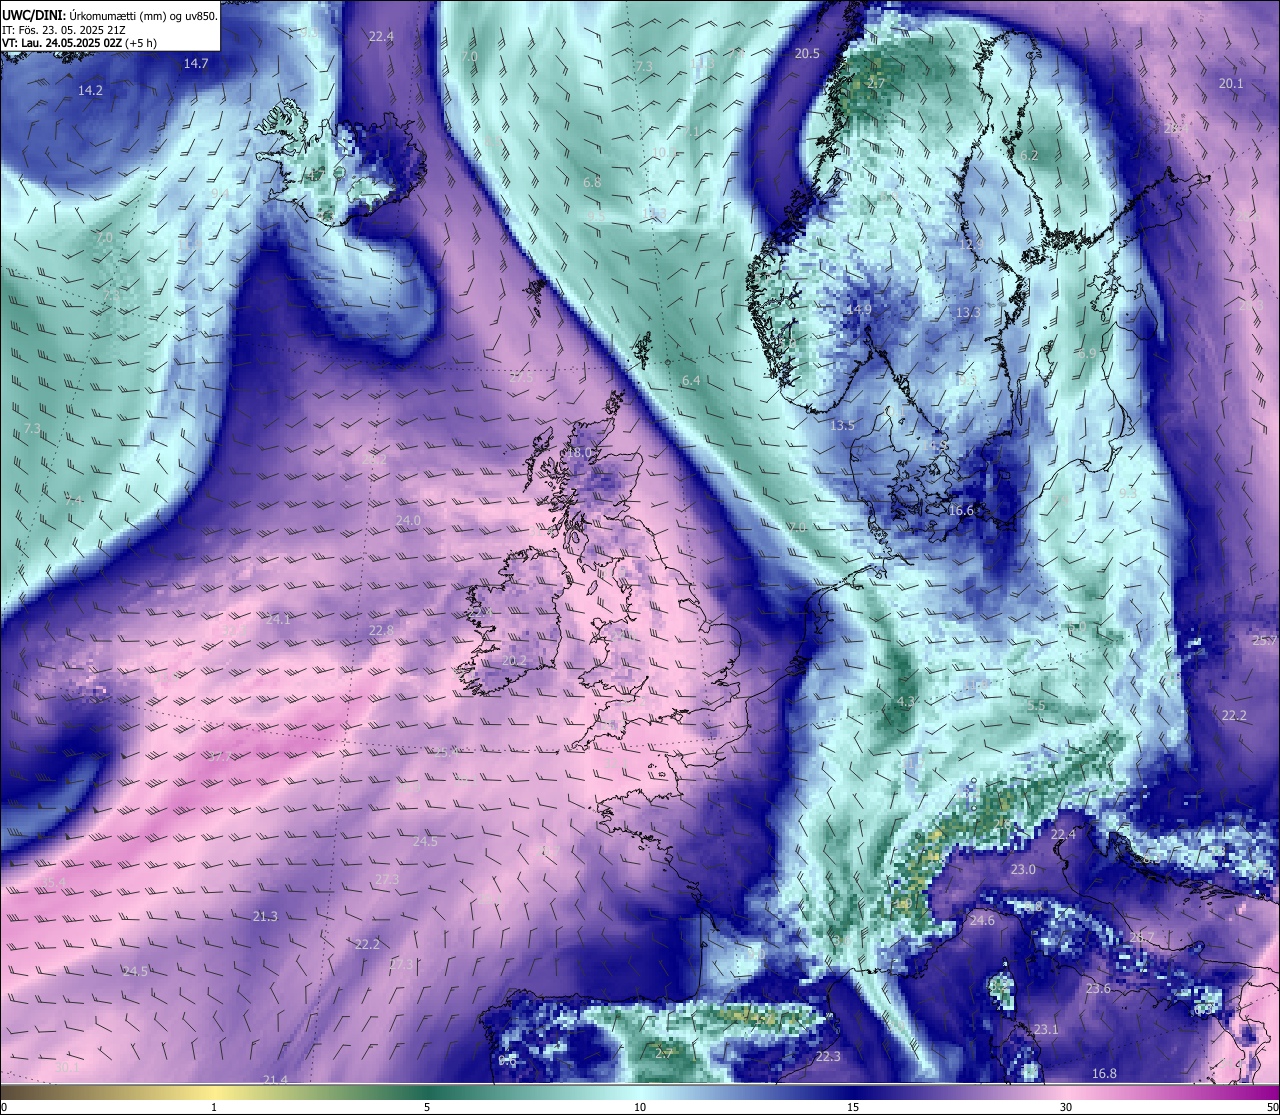1280x1115 pixels.
Task: Click the 'VT: Lau. 24.05.2025 02Z (+5 h)' line
Action: [x=79, y=43]
